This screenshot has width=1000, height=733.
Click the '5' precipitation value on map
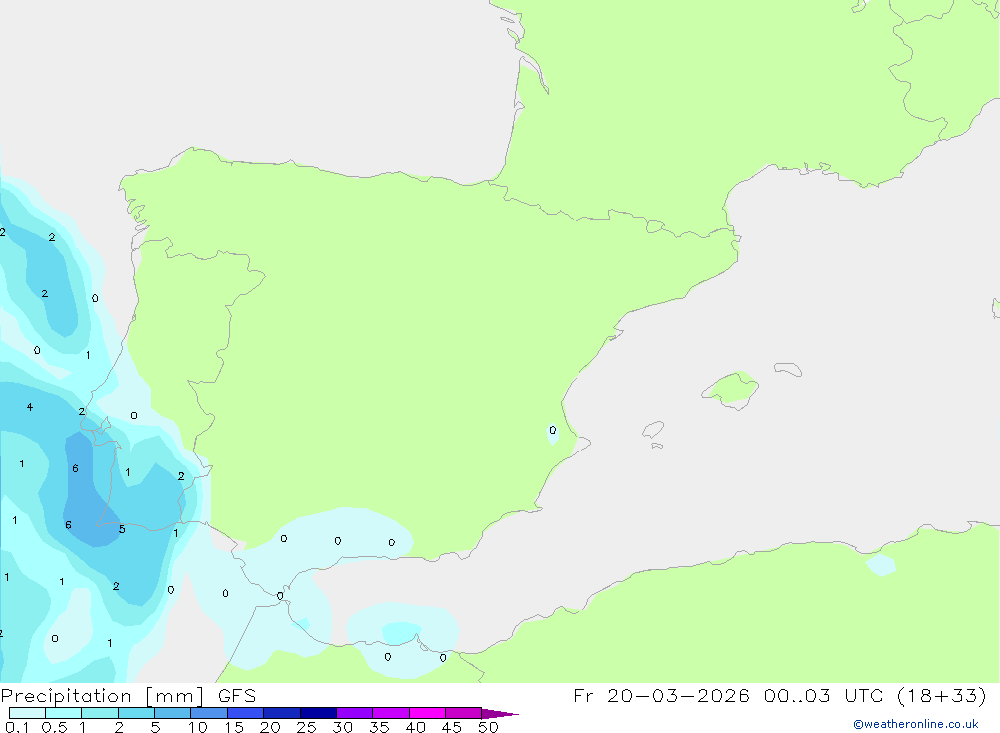coord(122,529)
